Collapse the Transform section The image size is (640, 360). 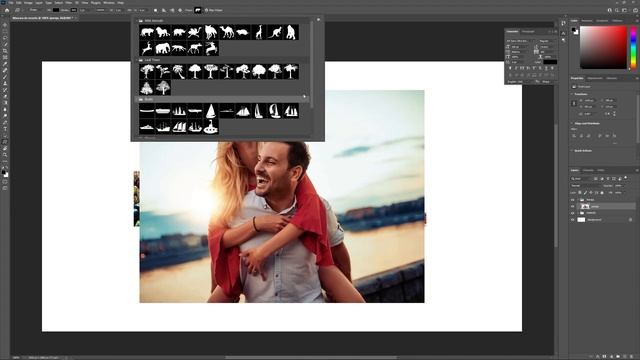571,94
